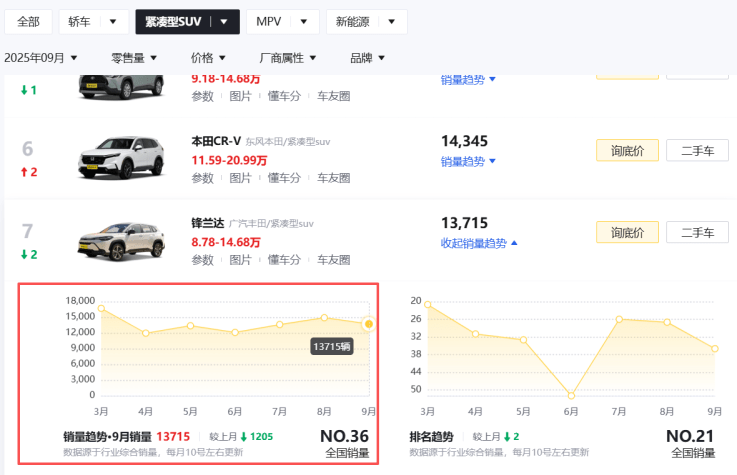The height and width of the screenshot is (475, 737).
Task: Select the 9月 point on ranking chart
Action: pos(714,349)
